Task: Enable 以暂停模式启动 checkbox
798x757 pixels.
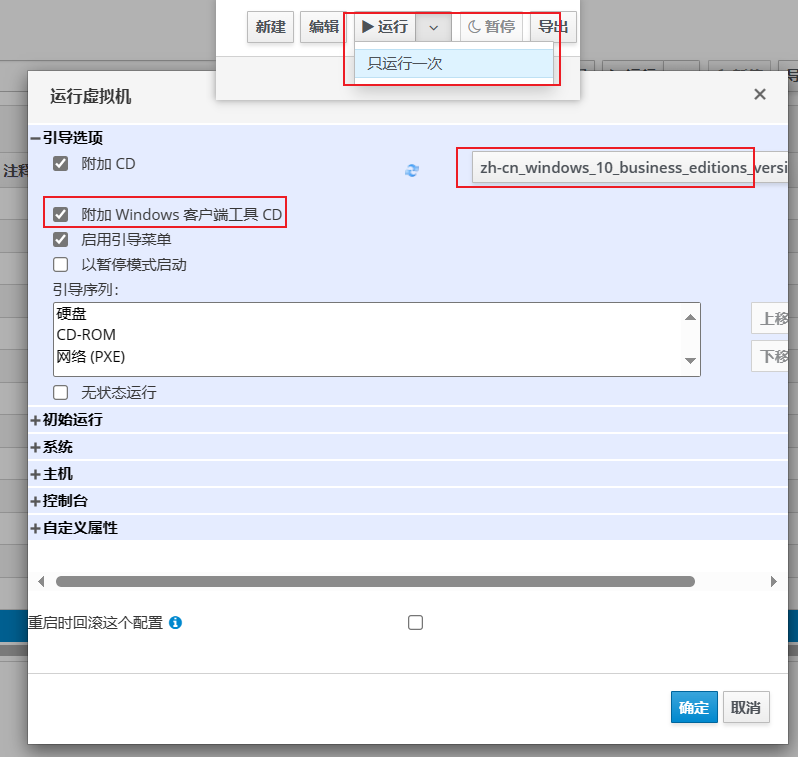Action: point(61,265)
